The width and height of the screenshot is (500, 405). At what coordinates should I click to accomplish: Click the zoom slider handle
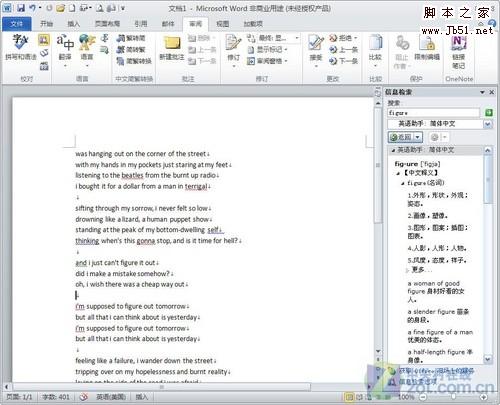coord(453,397)
